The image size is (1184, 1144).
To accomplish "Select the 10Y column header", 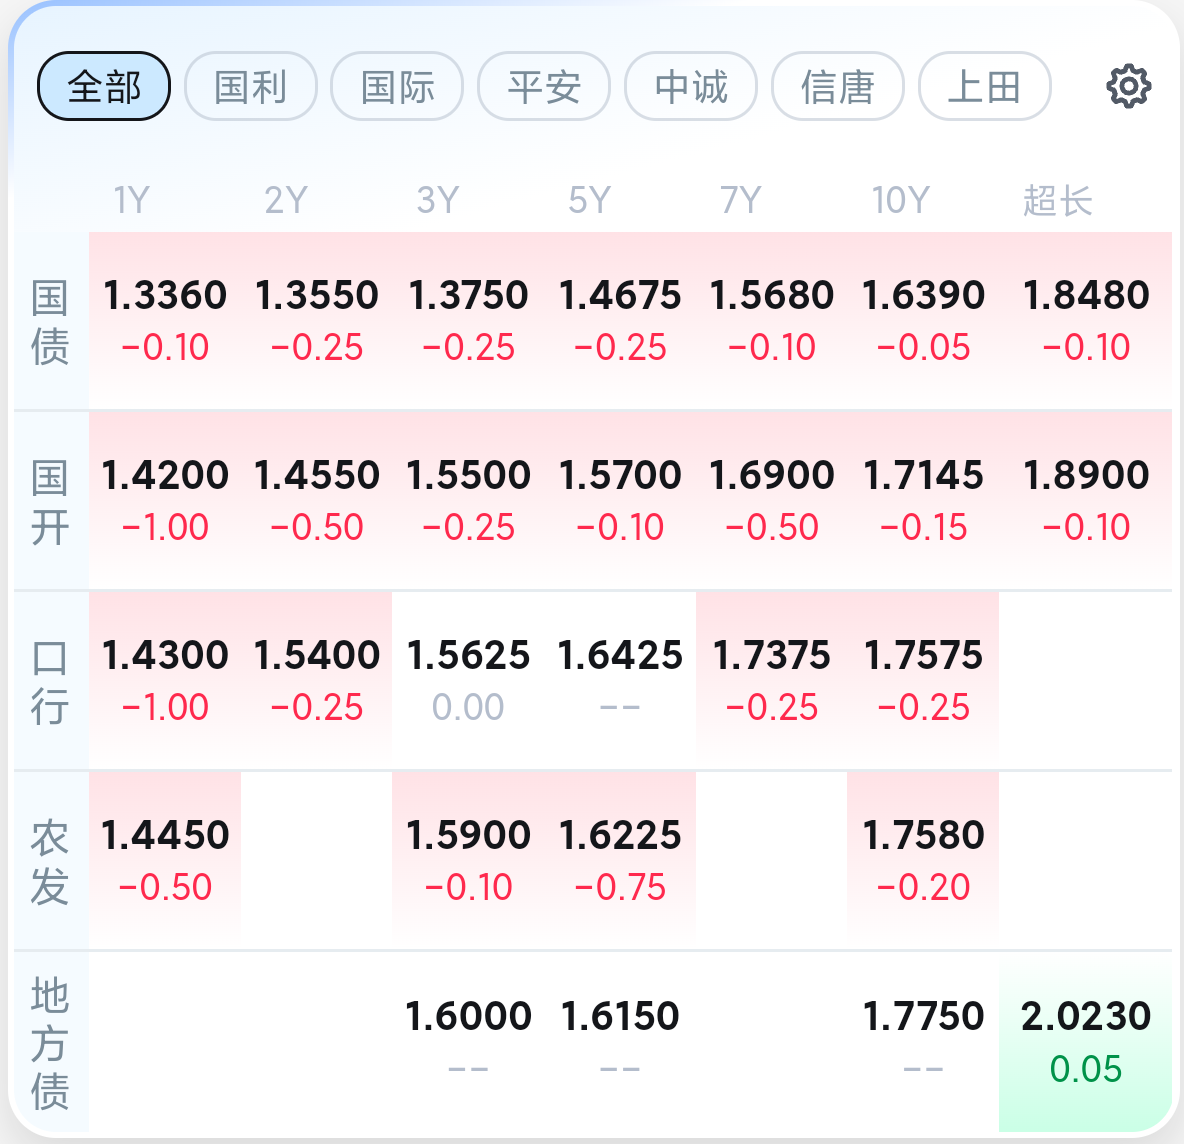I will (900, 200).
